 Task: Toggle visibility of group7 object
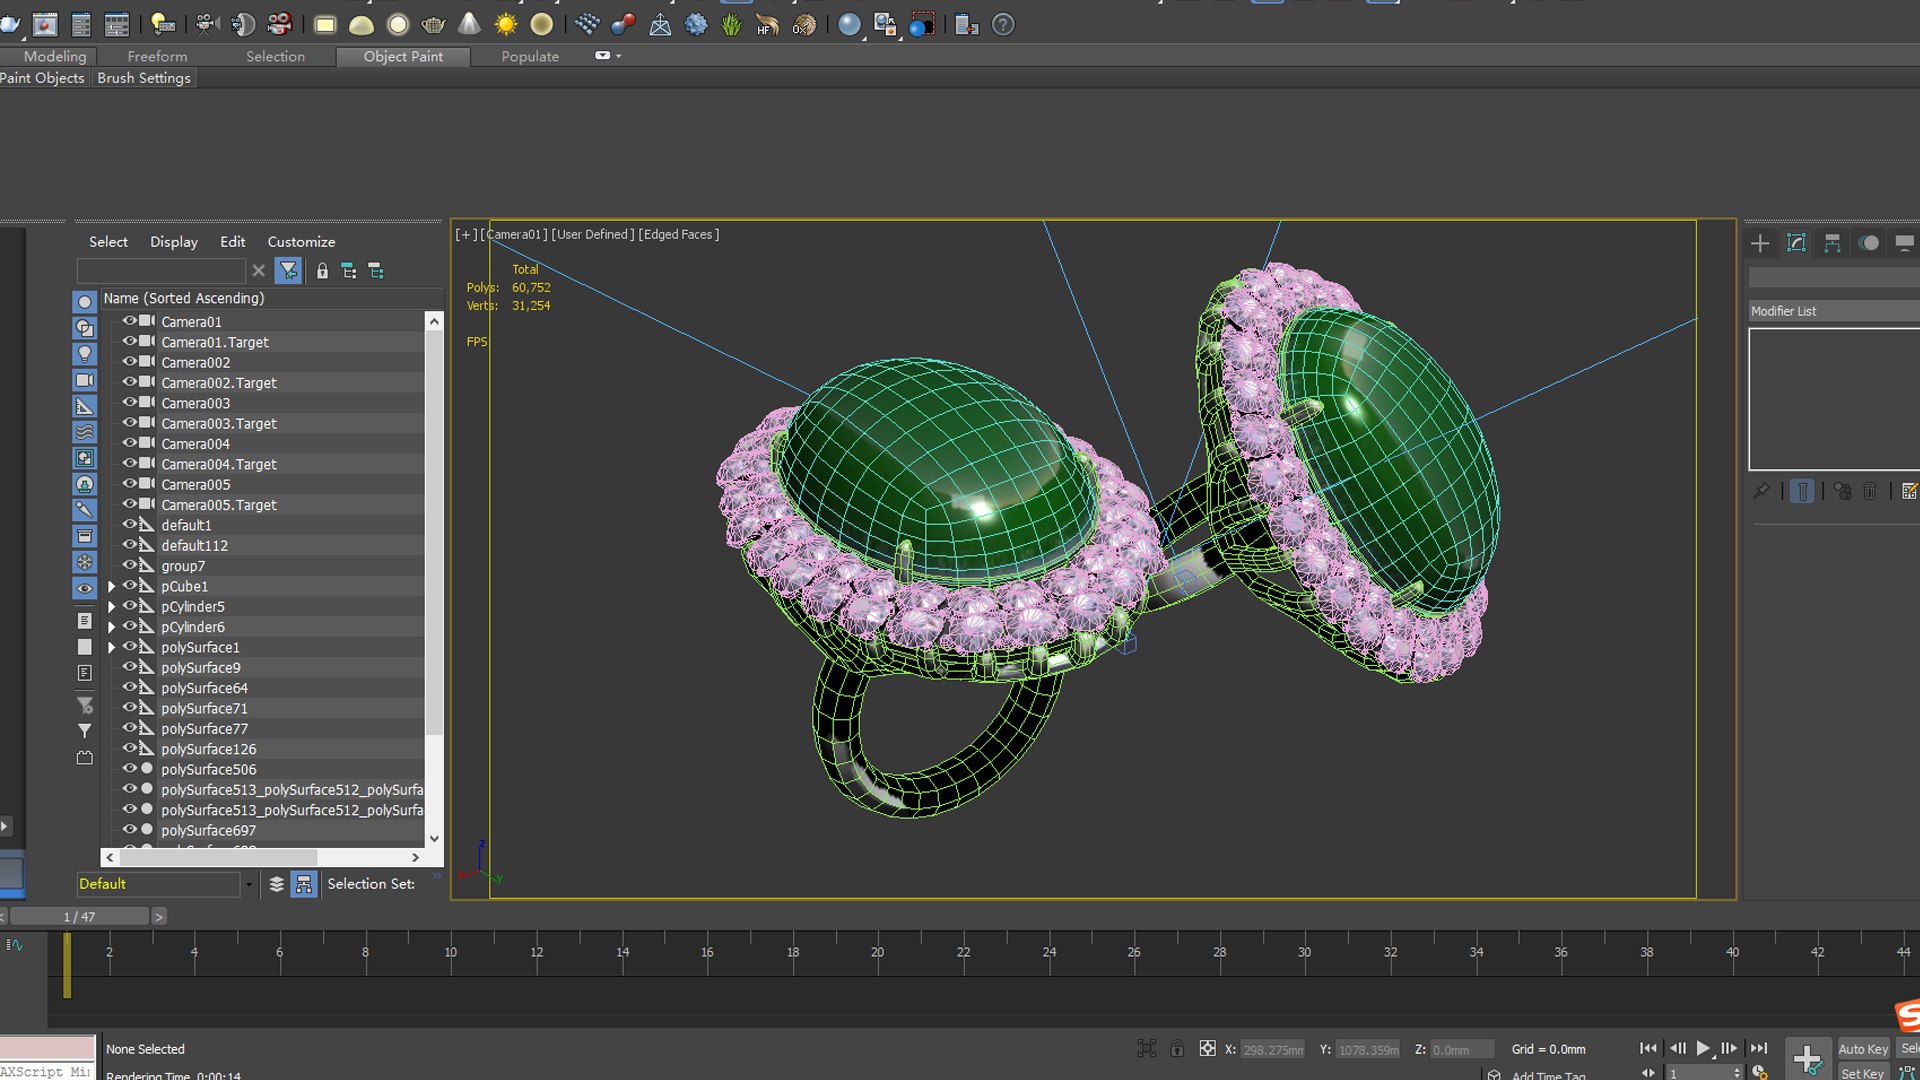point(129,566)
